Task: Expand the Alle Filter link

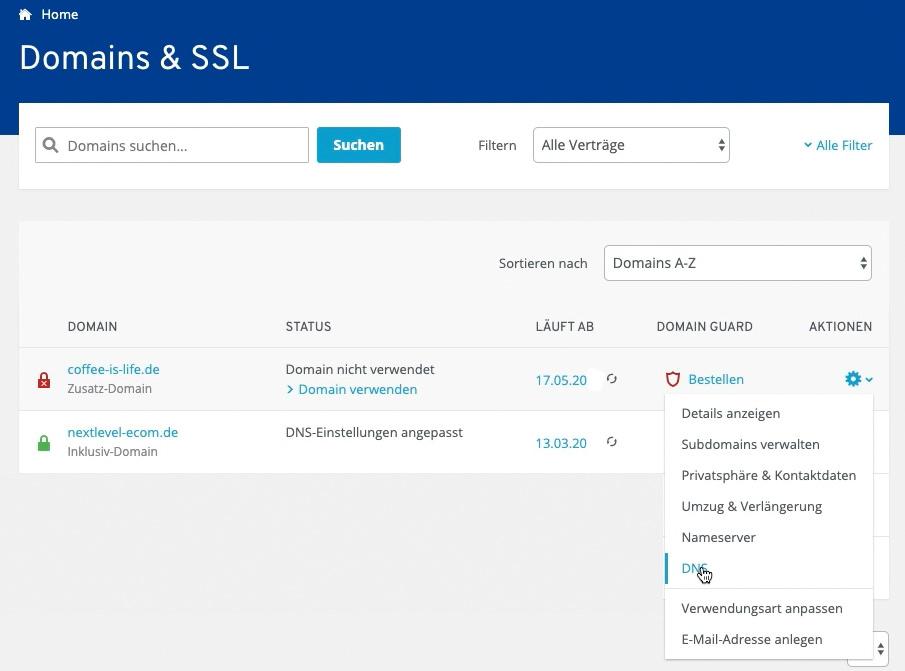Action: (838, 145)
